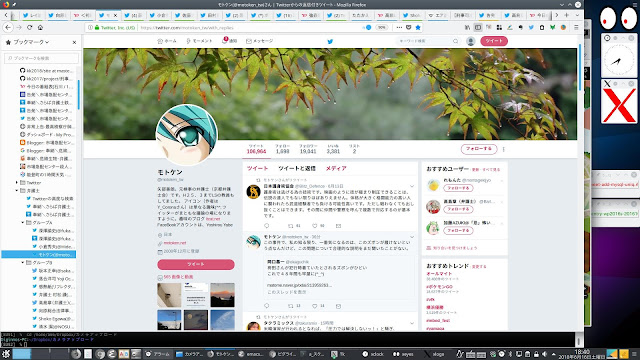
Task: Collapse the 弁護士 bookmark folder
Action: tap(17, 191)
